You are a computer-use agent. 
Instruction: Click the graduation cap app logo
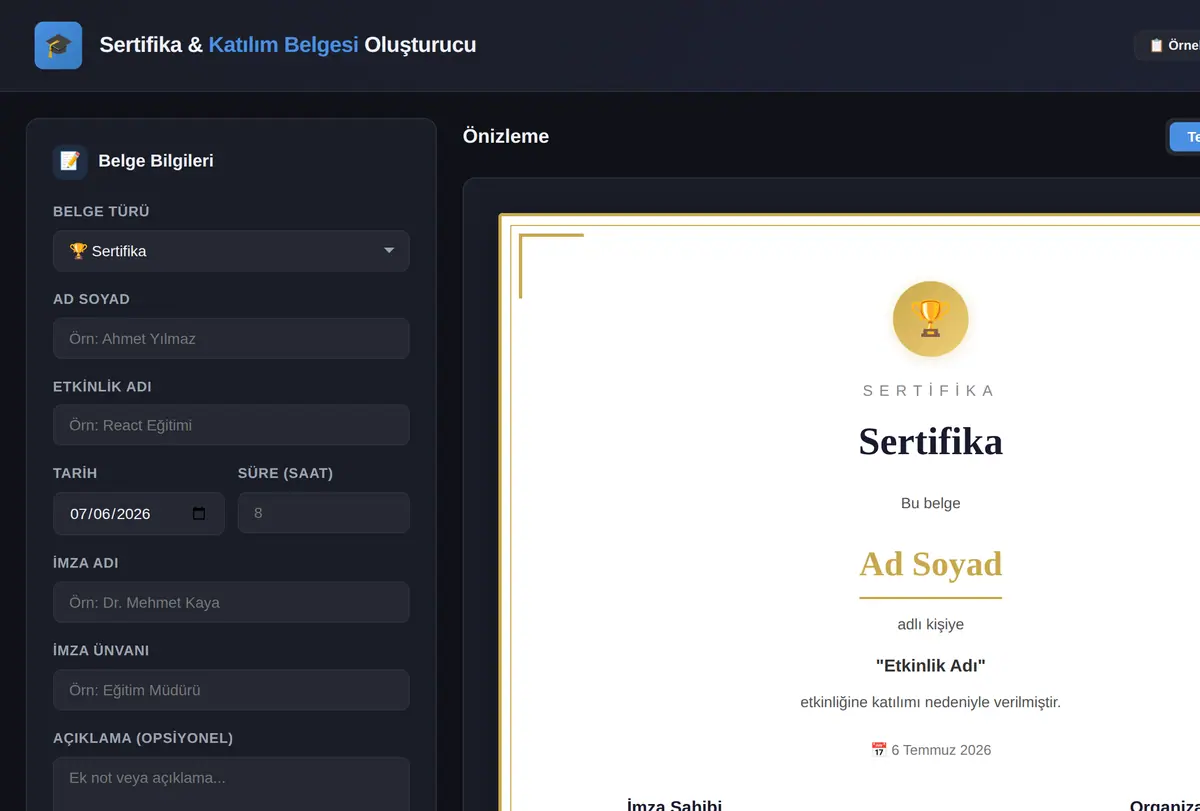[58, 45]
